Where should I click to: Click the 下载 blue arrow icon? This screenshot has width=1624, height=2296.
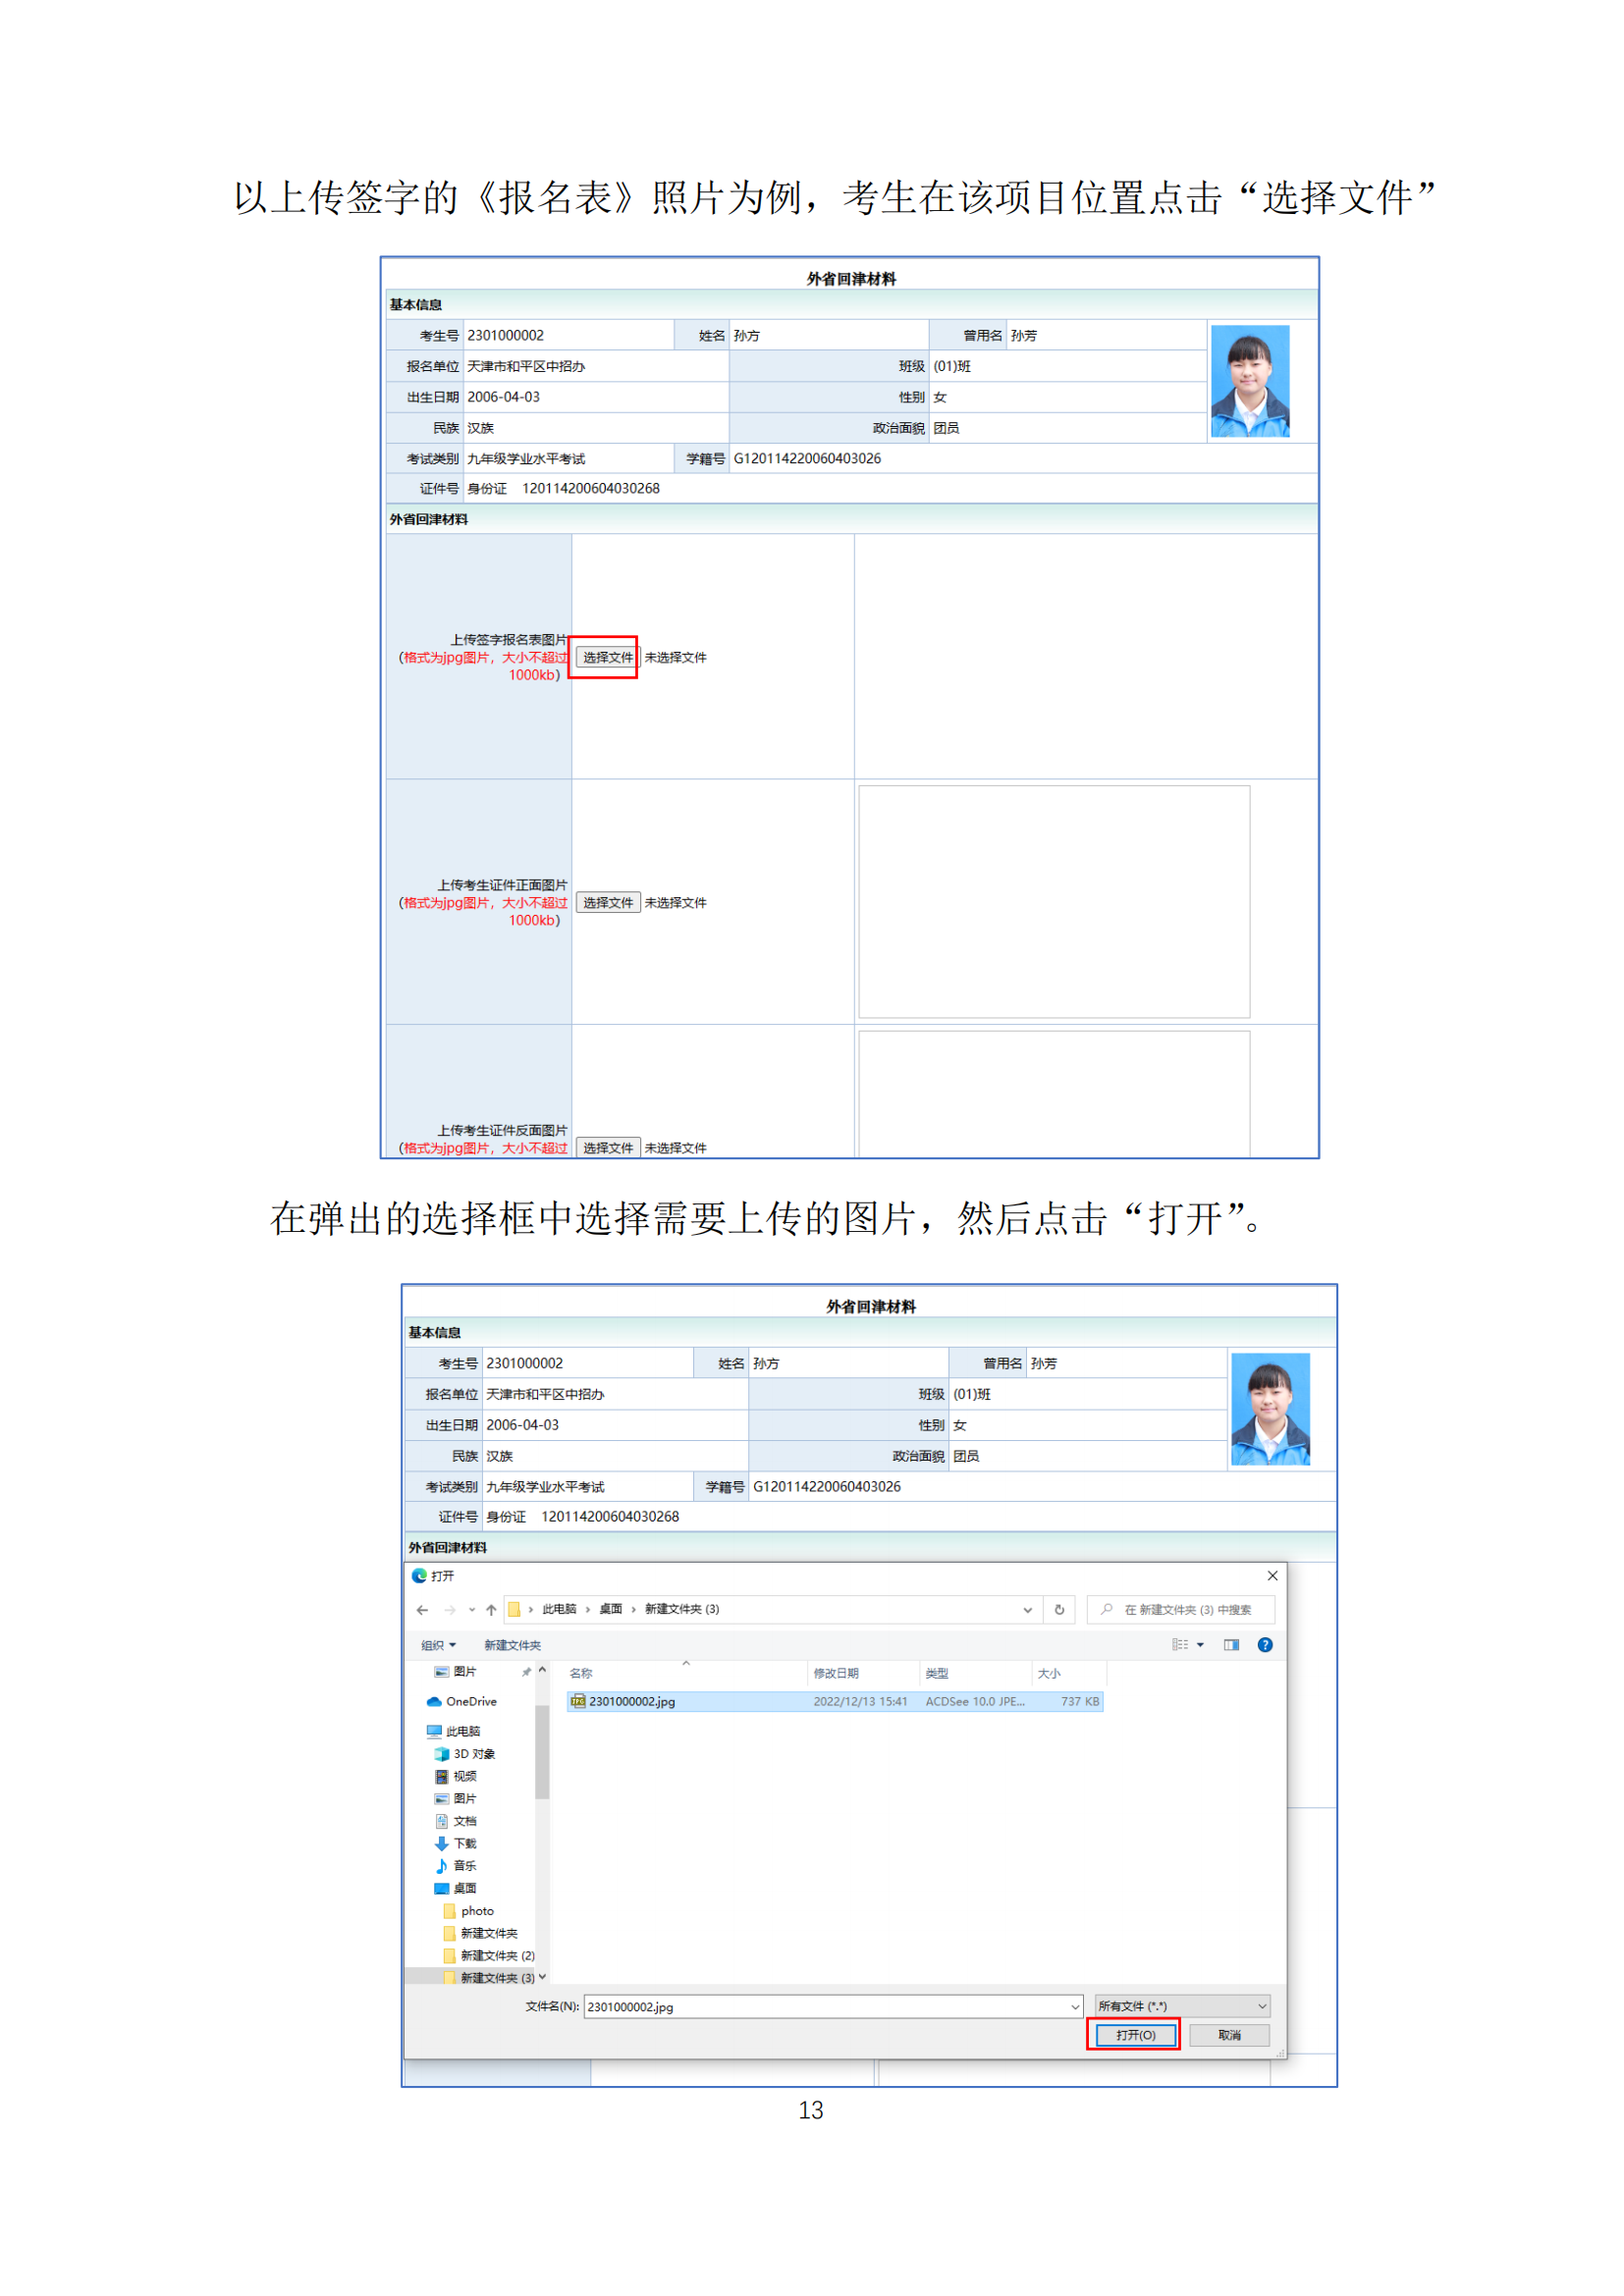coord(441,1843)
